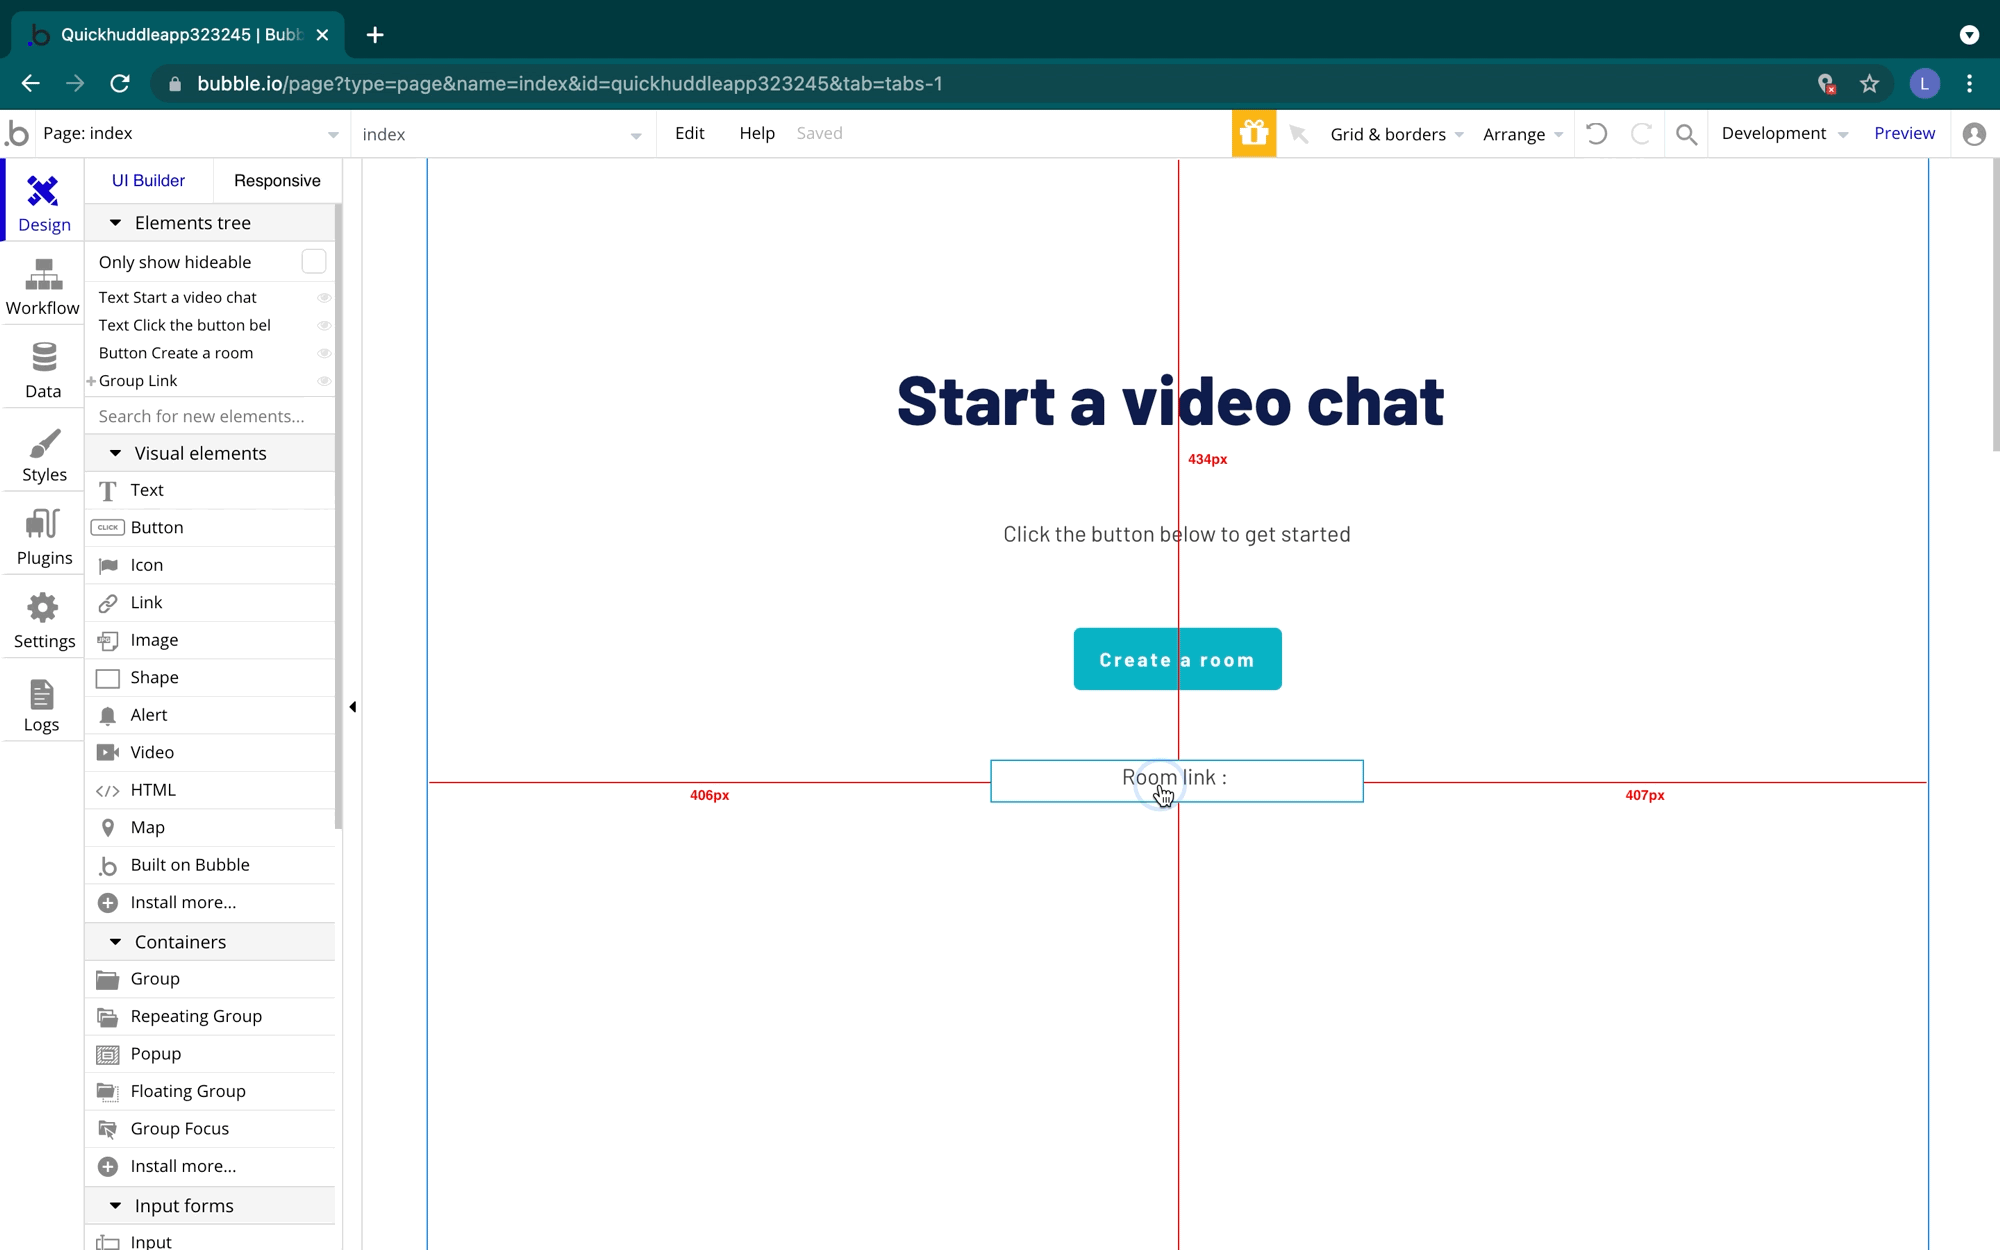Collapse the Containers section
This screenshot has width=2000, height=1250.
(x=115, y=942)
